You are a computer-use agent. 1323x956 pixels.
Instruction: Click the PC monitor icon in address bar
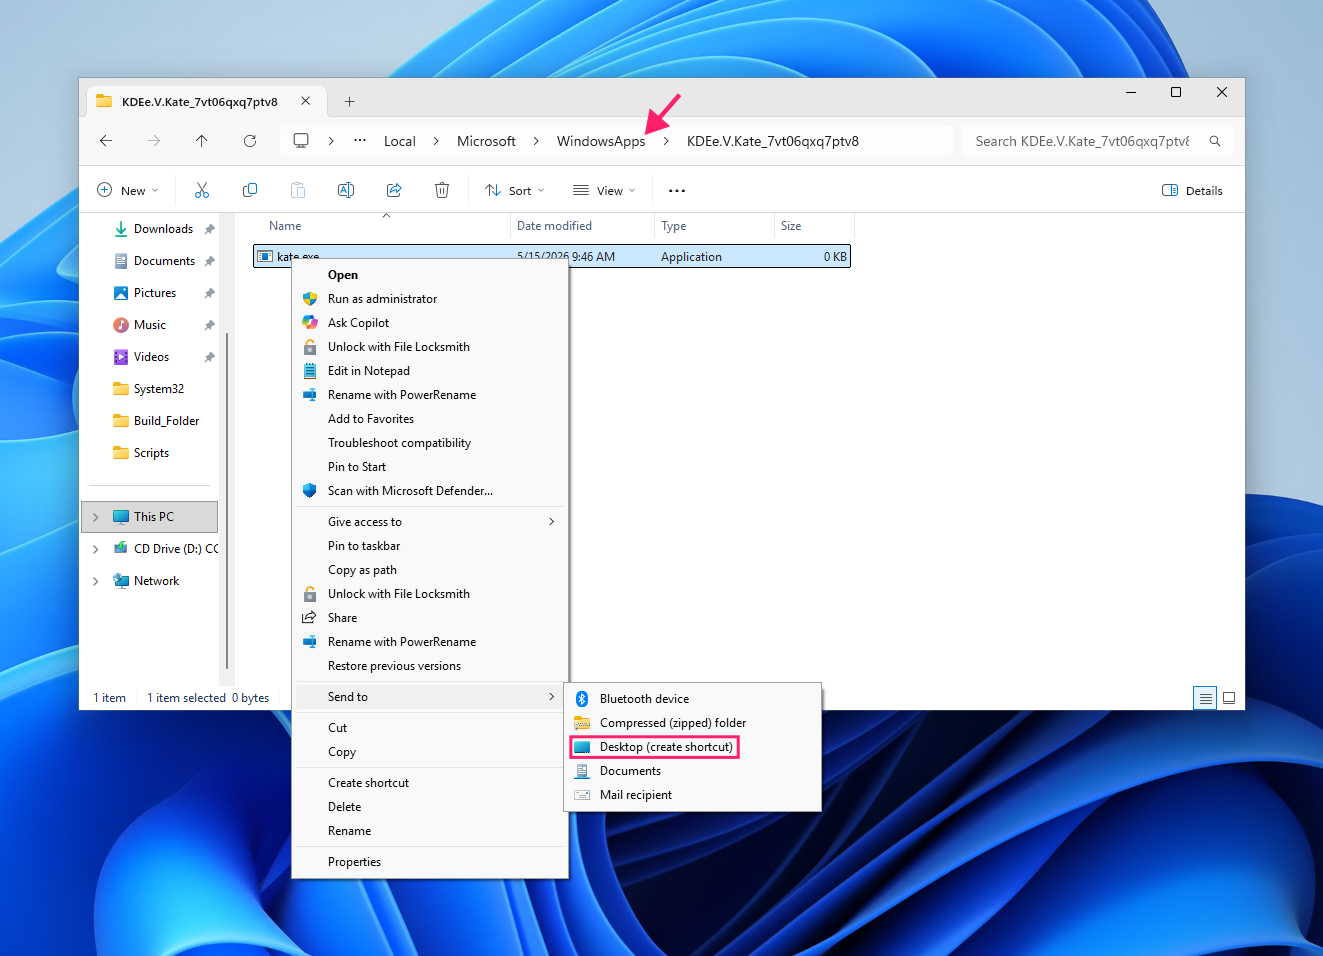[301, 141]
